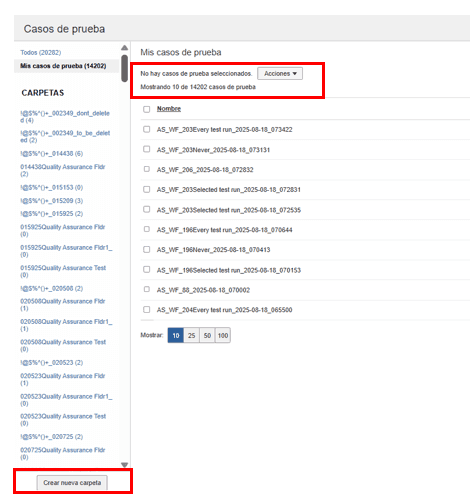Check the AS_WF_206_2025-08-18_072832 test case
This screenshot has height=501, width=470.
[x=146, y=169]
